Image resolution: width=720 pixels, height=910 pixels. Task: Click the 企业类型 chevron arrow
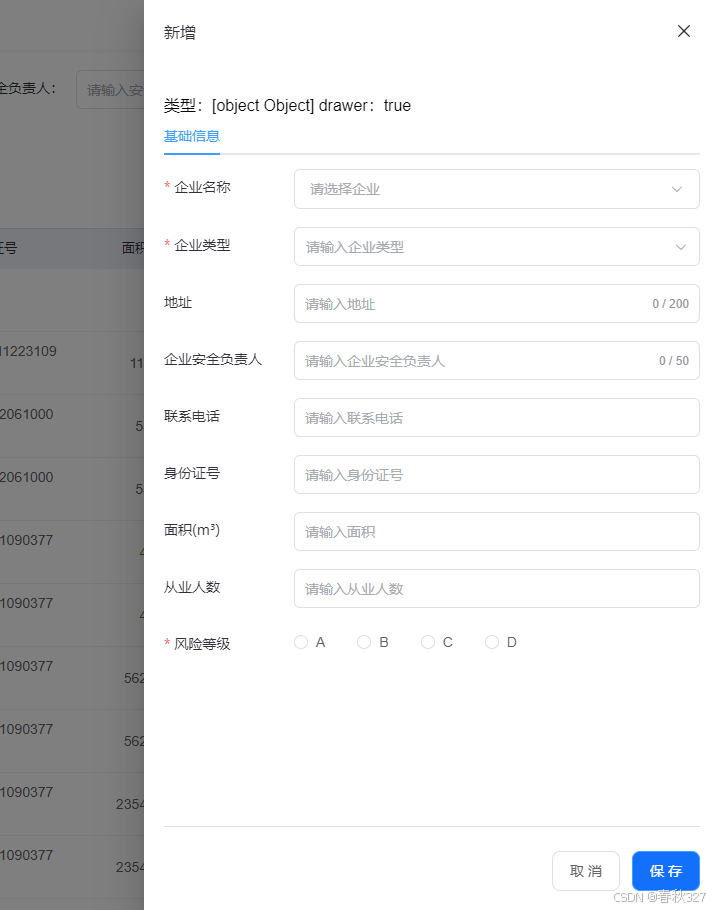point(680,247)
